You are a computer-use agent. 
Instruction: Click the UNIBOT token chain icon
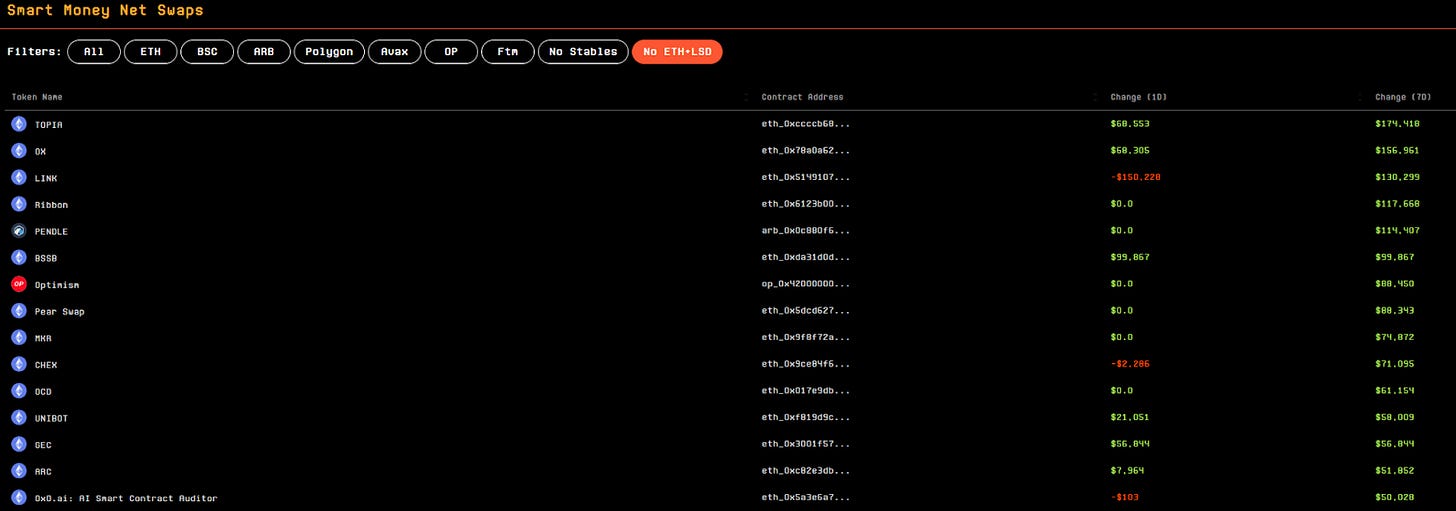(19, 417)
